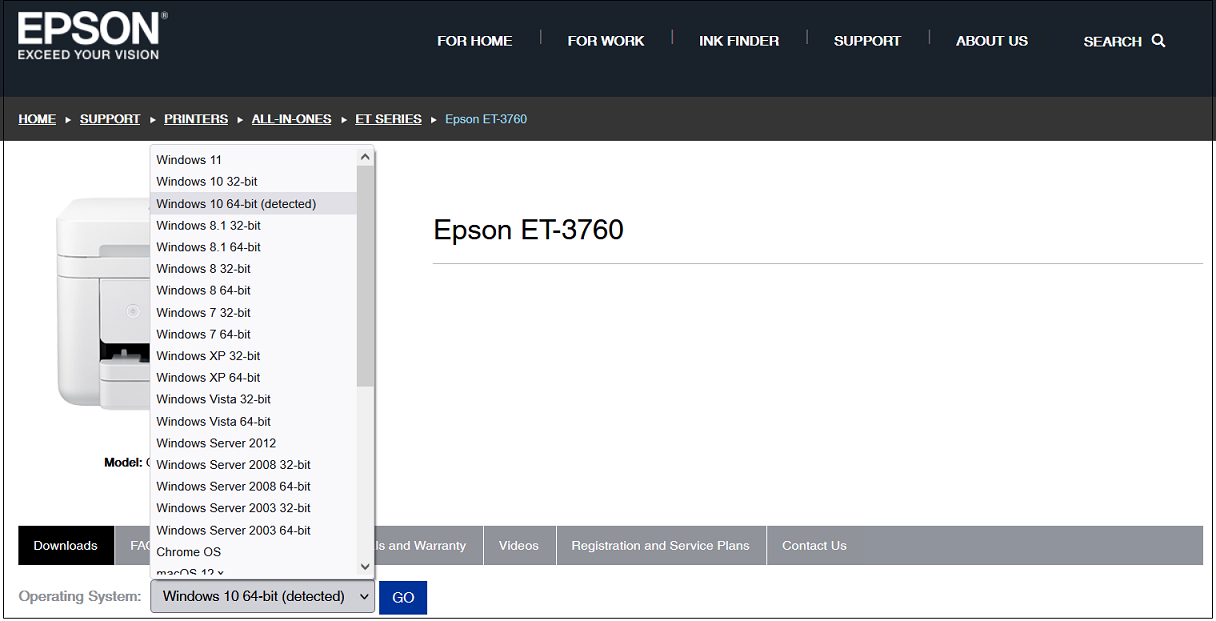The image size is (1216, 621).
Task: Choose Chrome OS in list
Action: 254,552
